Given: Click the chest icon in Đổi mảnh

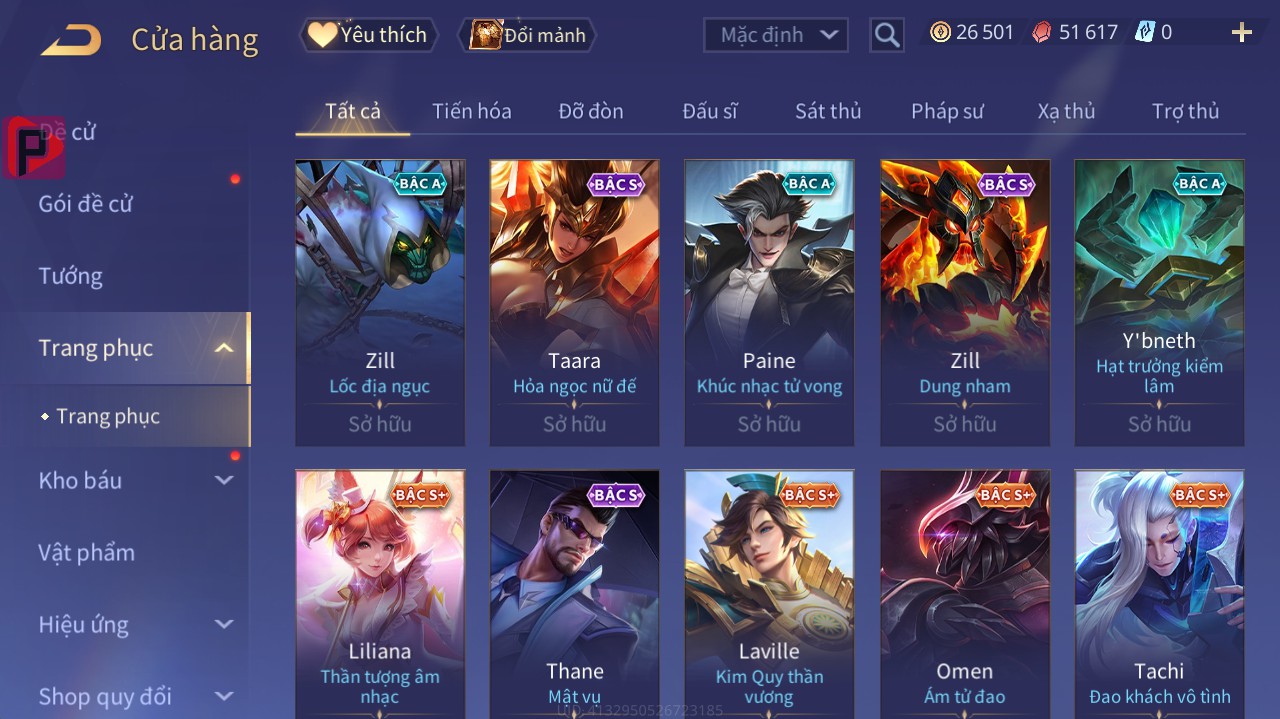Looking at the screenshot, I should tap(485, 35).
